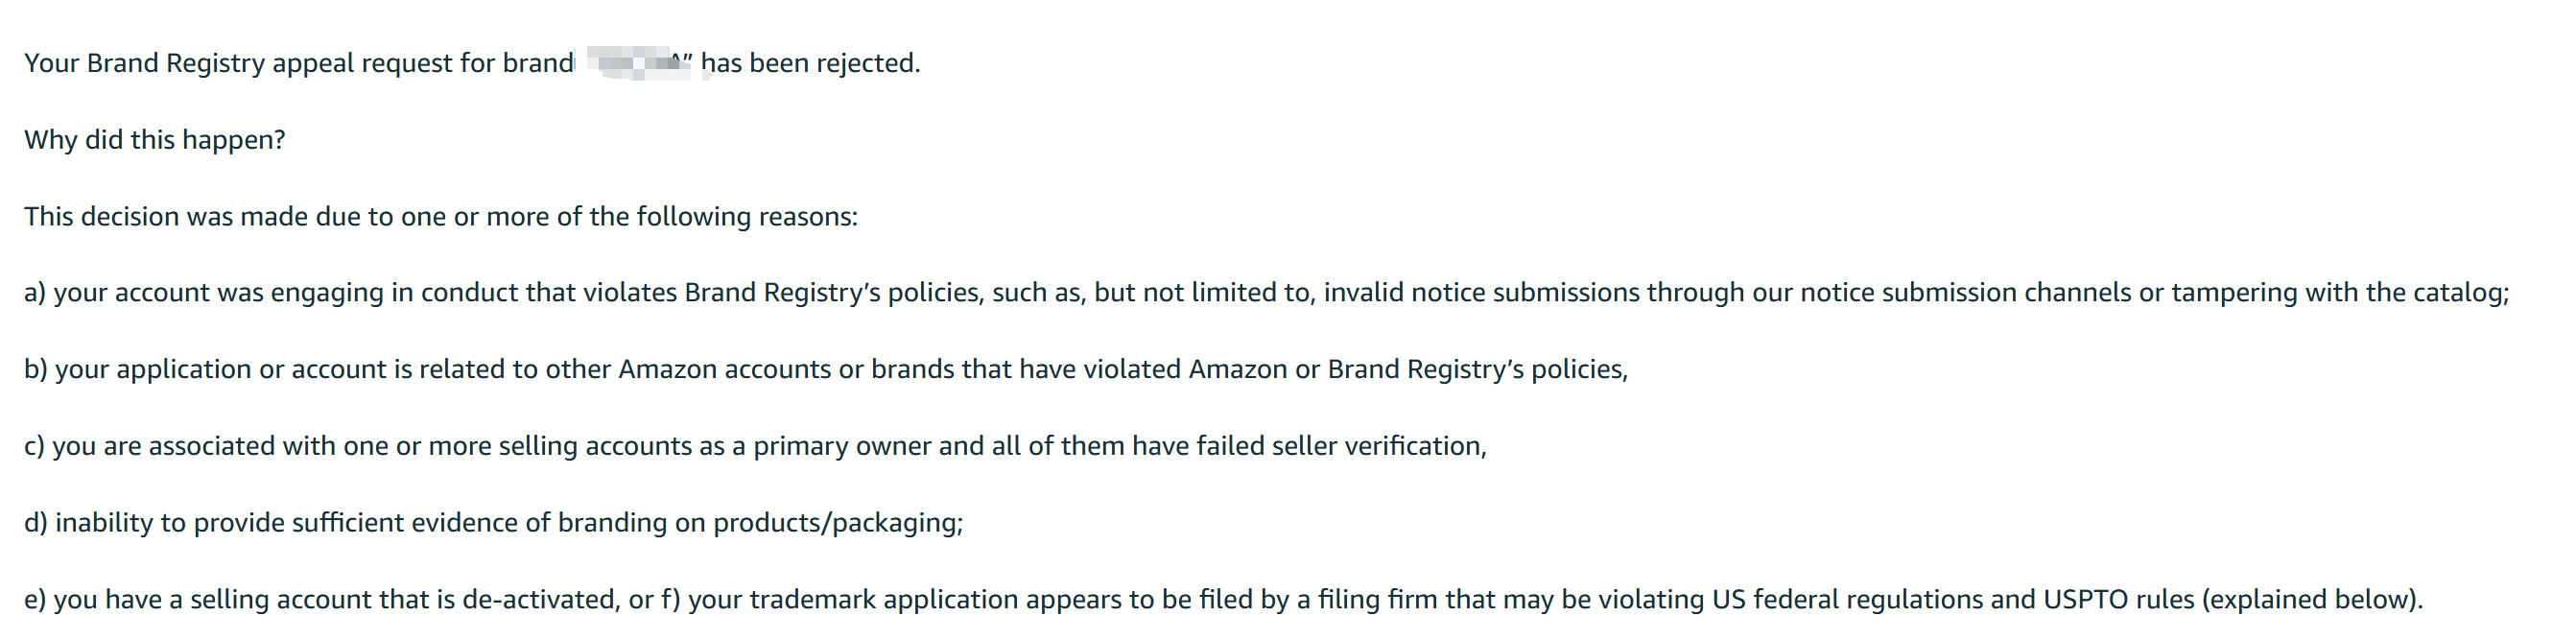Click the 'Why did this happen?' line
This screenshot has height=640, width=2576.
point(155,140)
